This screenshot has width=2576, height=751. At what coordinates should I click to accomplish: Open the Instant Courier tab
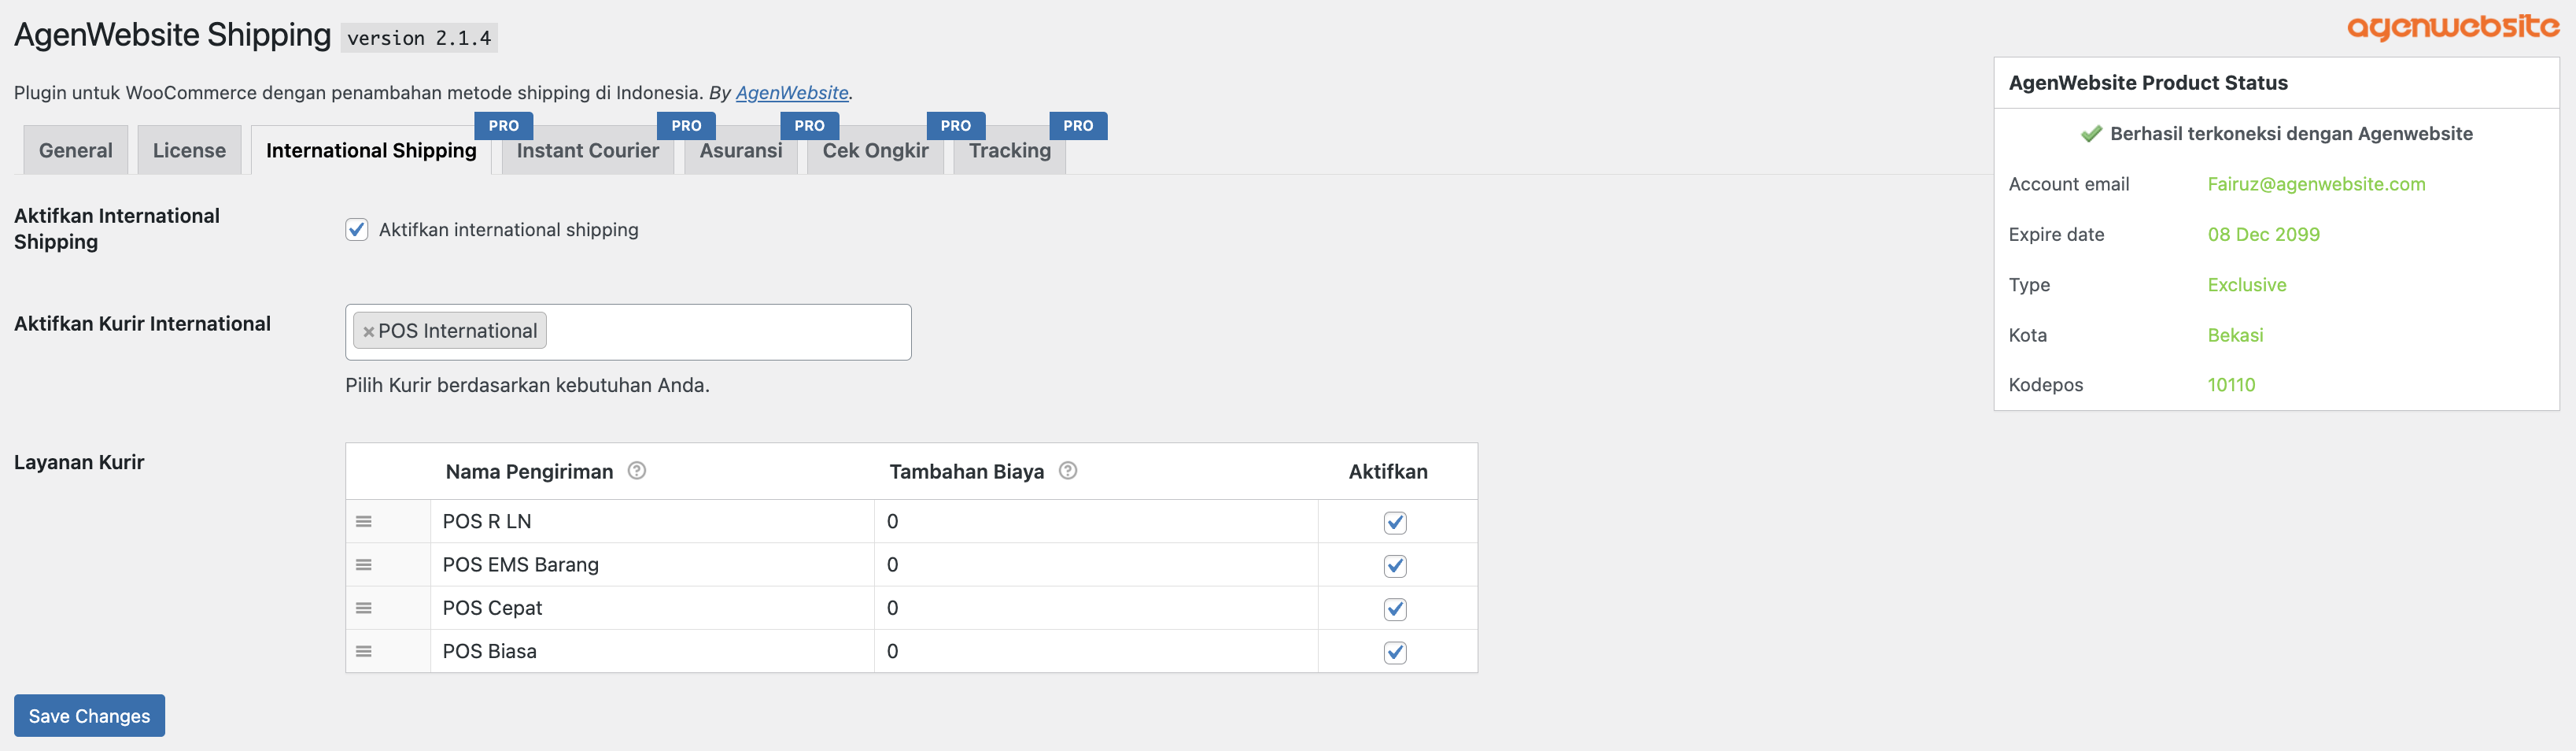click(x=588, y=150)
